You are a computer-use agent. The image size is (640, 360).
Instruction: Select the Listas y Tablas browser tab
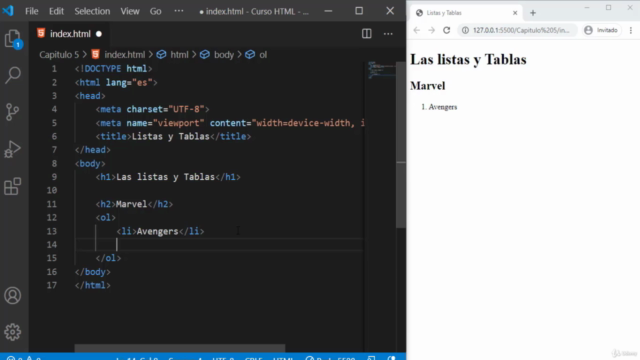pyautogui.click(x=466, y=13)
